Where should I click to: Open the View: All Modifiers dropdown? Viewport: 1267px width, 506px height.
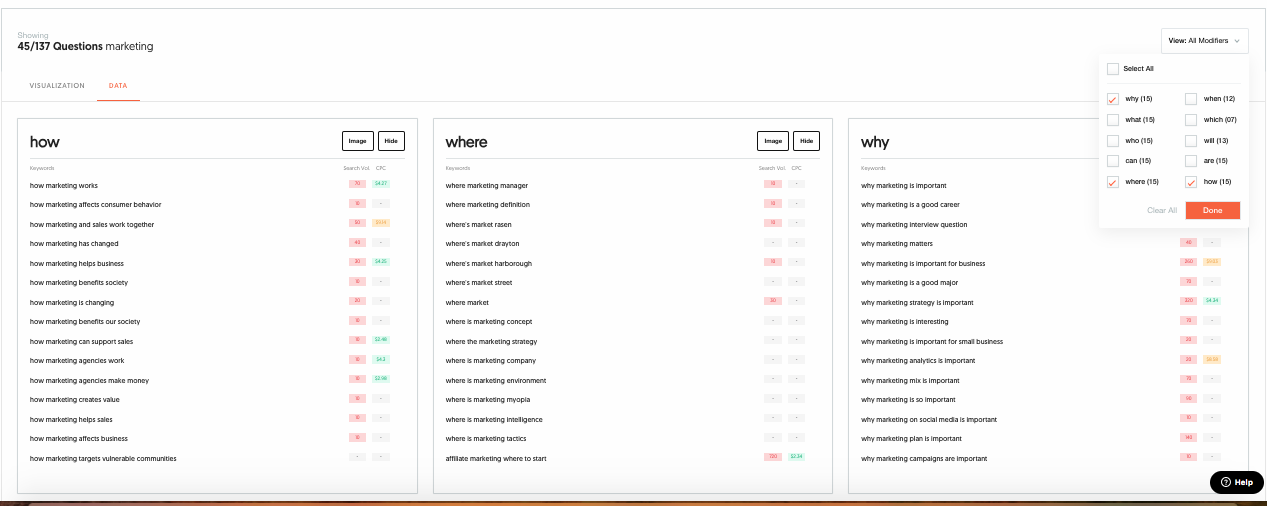[x=1204, y=41]
